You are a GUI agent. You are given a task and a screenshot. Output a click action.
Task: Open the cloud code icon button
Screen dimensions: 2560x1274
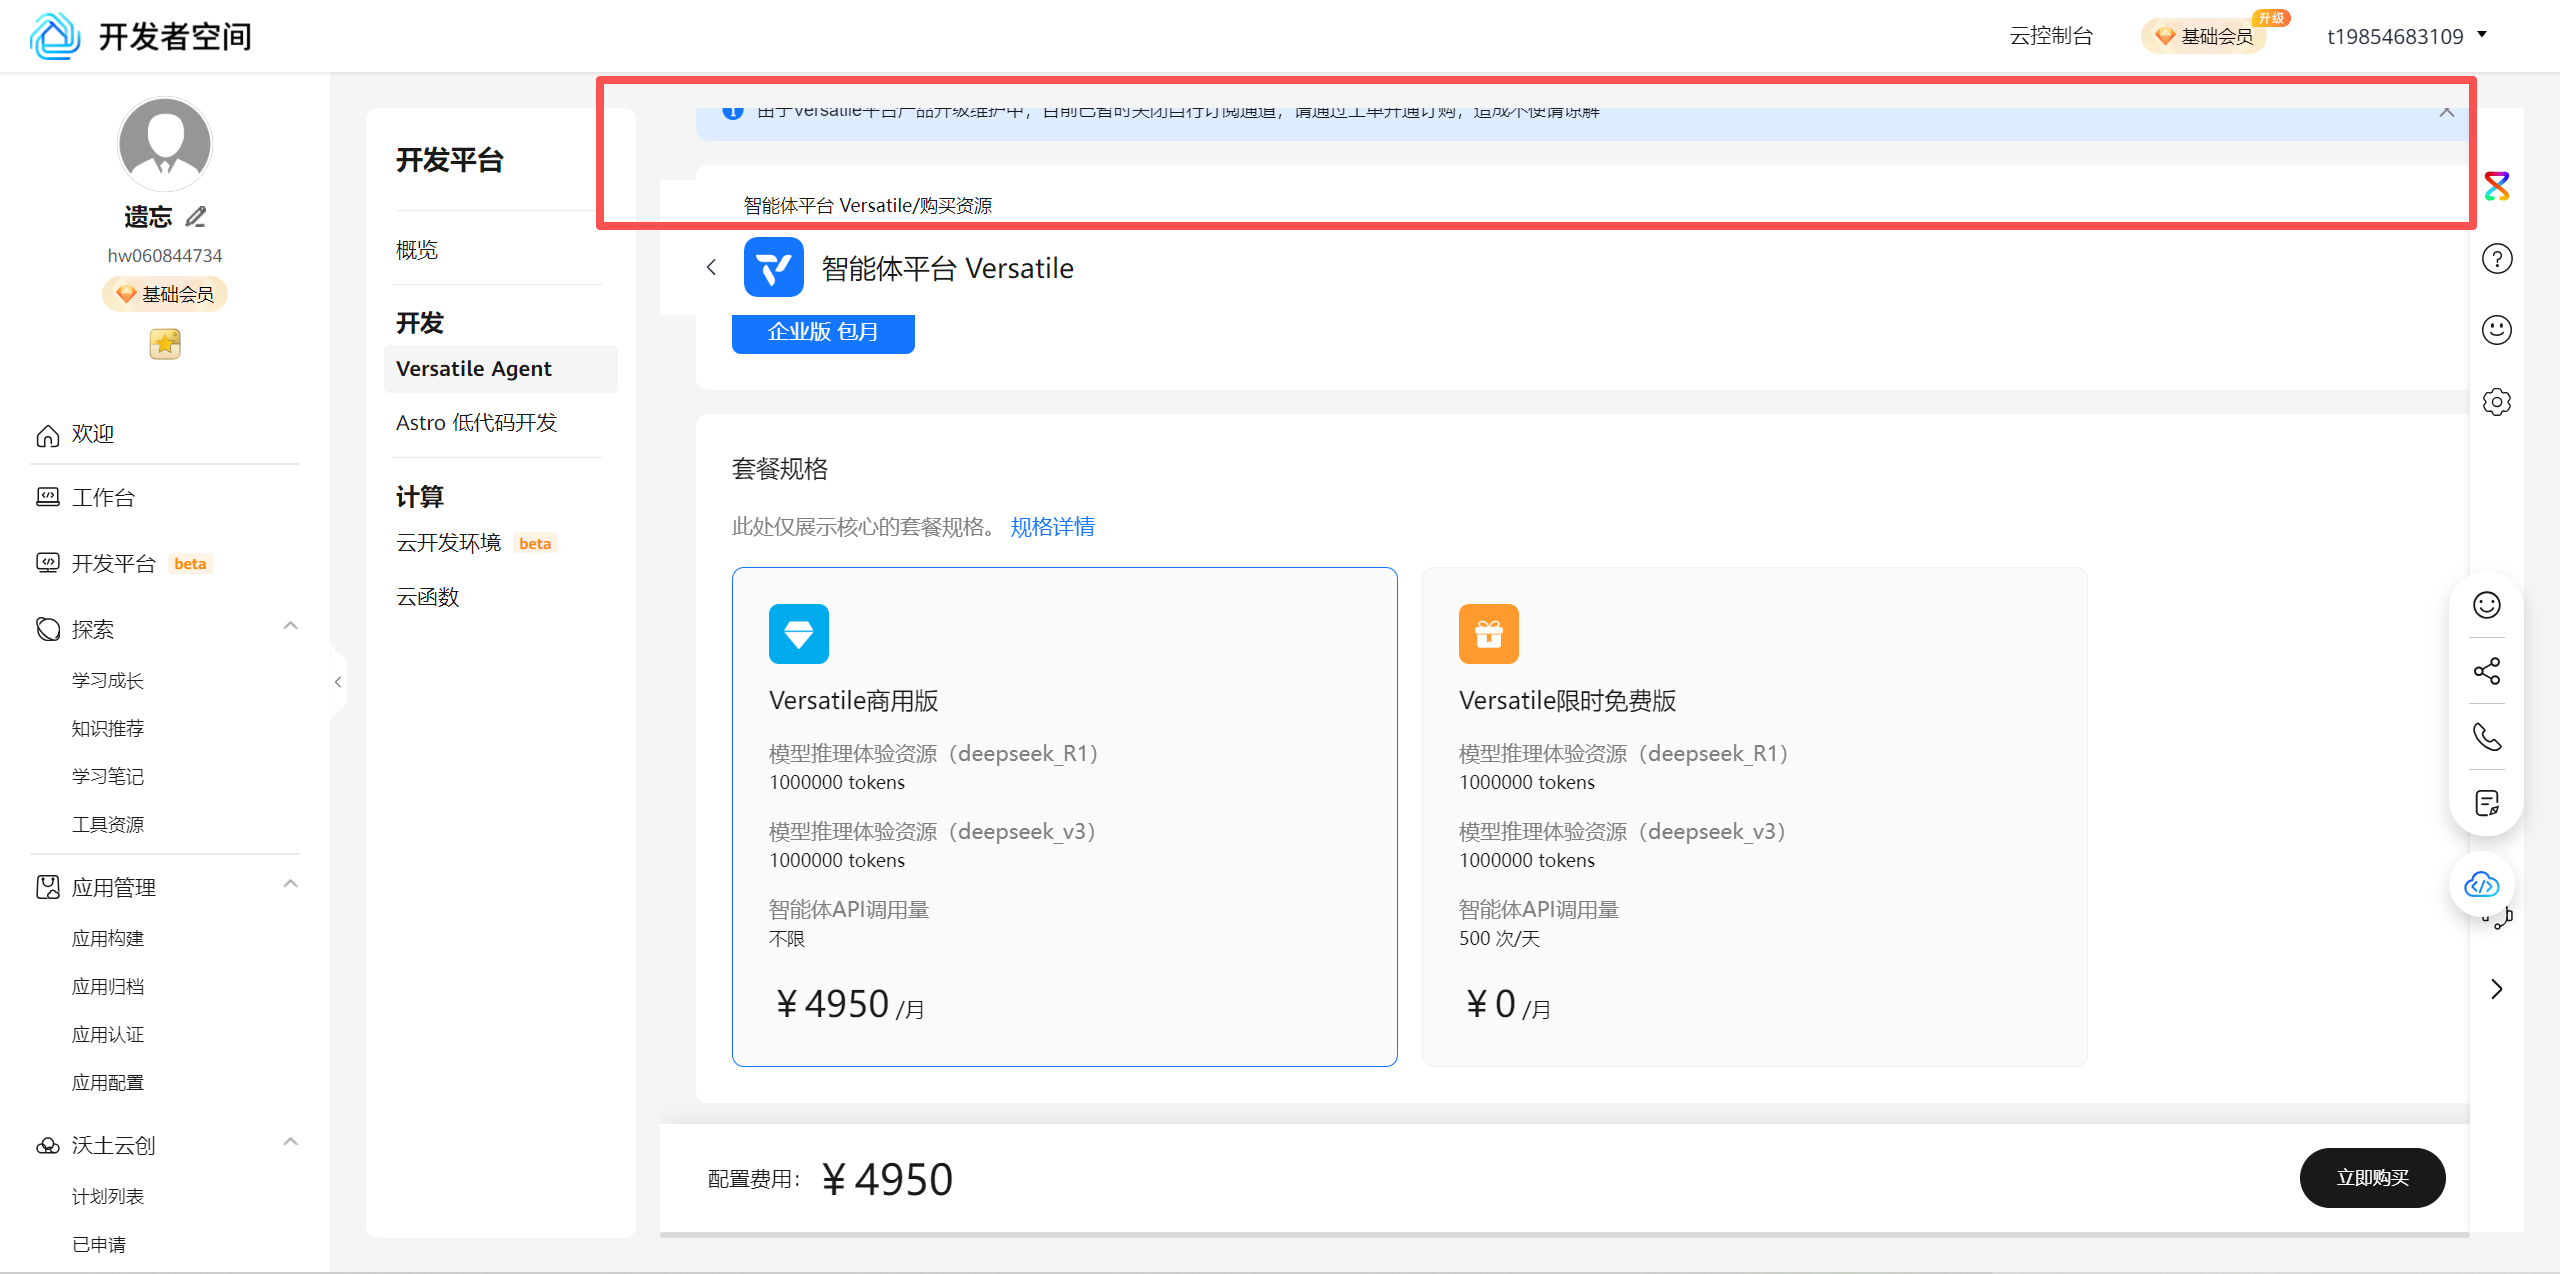[x=2481, y=885]
